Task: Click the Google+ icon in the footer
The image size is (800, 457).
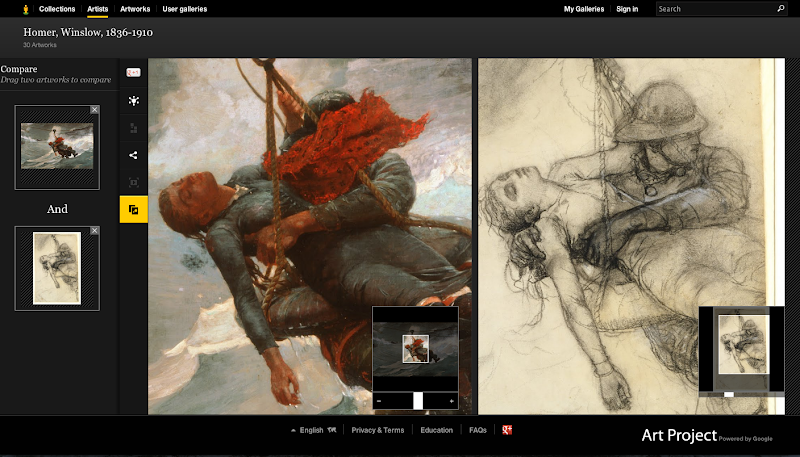Action: [507, 430]
